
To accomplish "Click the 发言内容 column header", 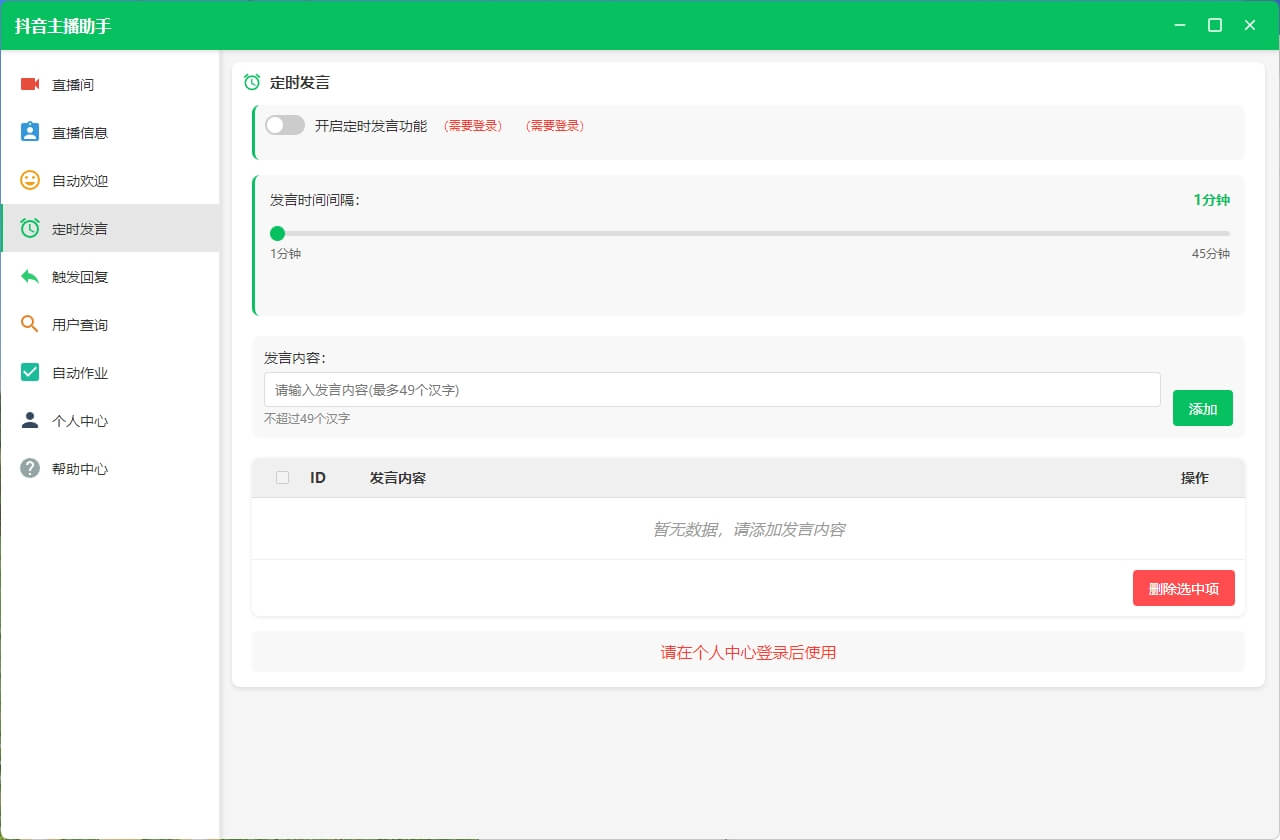I will tap(398, 478).
